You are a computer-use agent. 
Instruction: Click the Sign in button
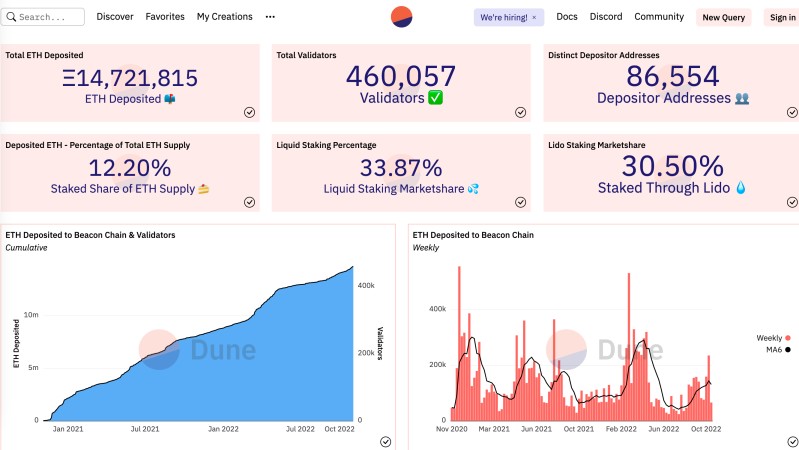click(x=781, y=17)
